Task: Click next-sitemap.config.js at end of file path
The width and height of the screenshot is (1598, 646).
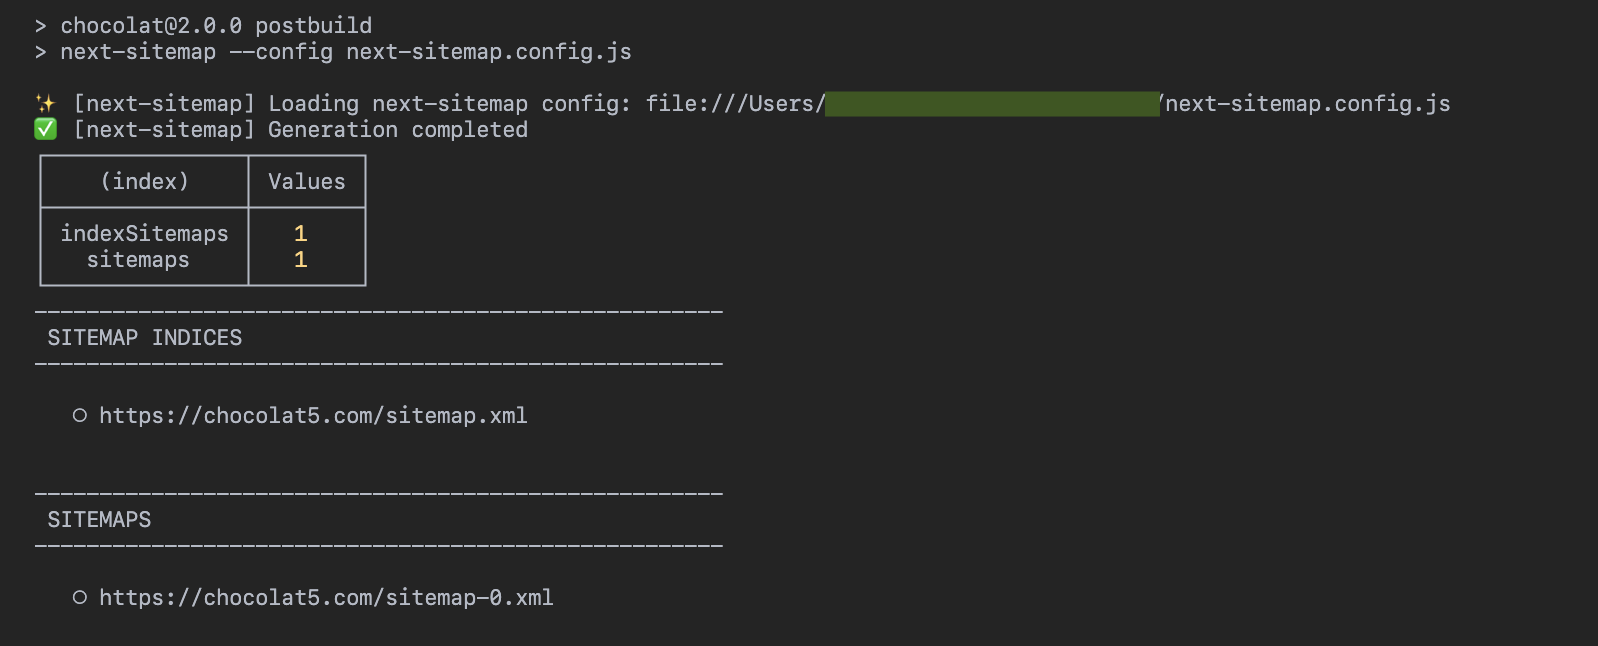Action: click(x=1308, y=103)
